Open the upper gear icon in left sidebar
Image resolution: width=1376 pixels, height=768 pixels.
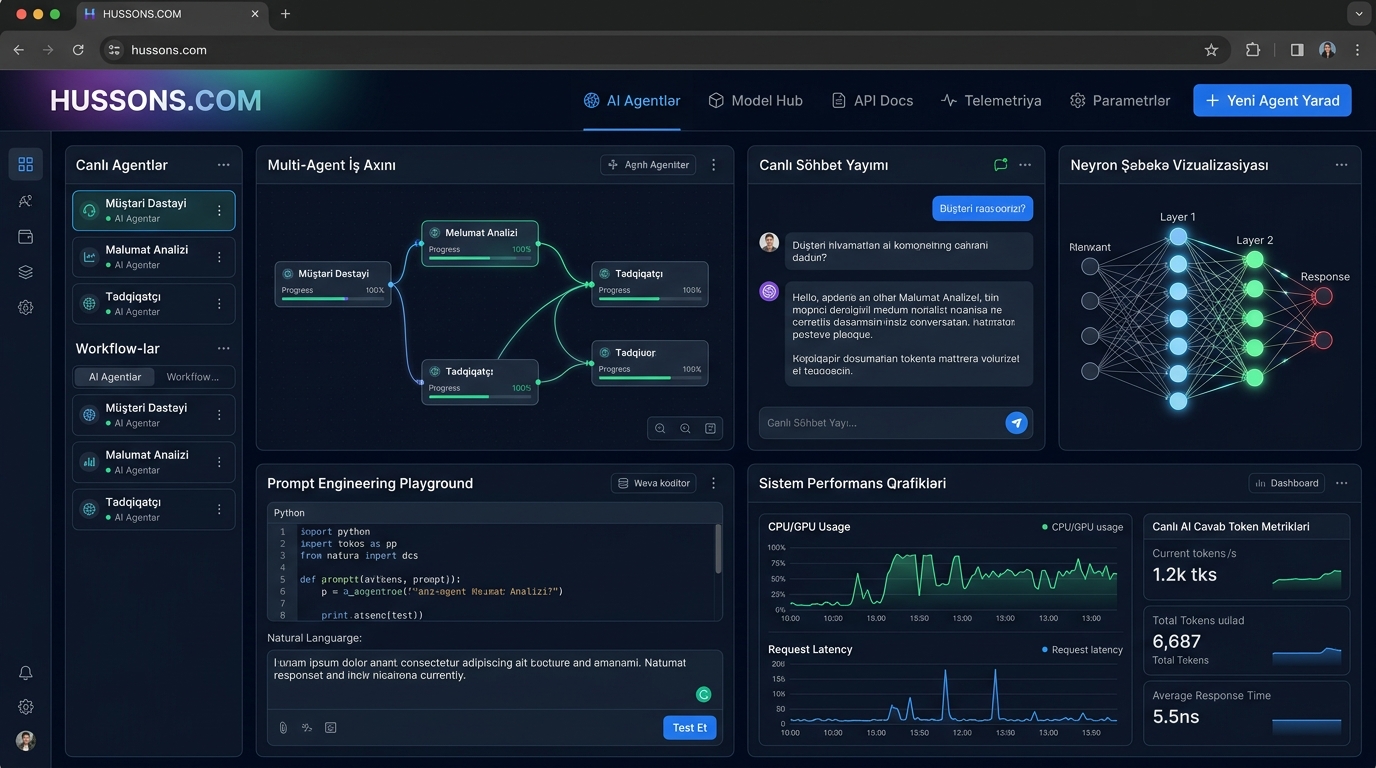coord(25,308)
